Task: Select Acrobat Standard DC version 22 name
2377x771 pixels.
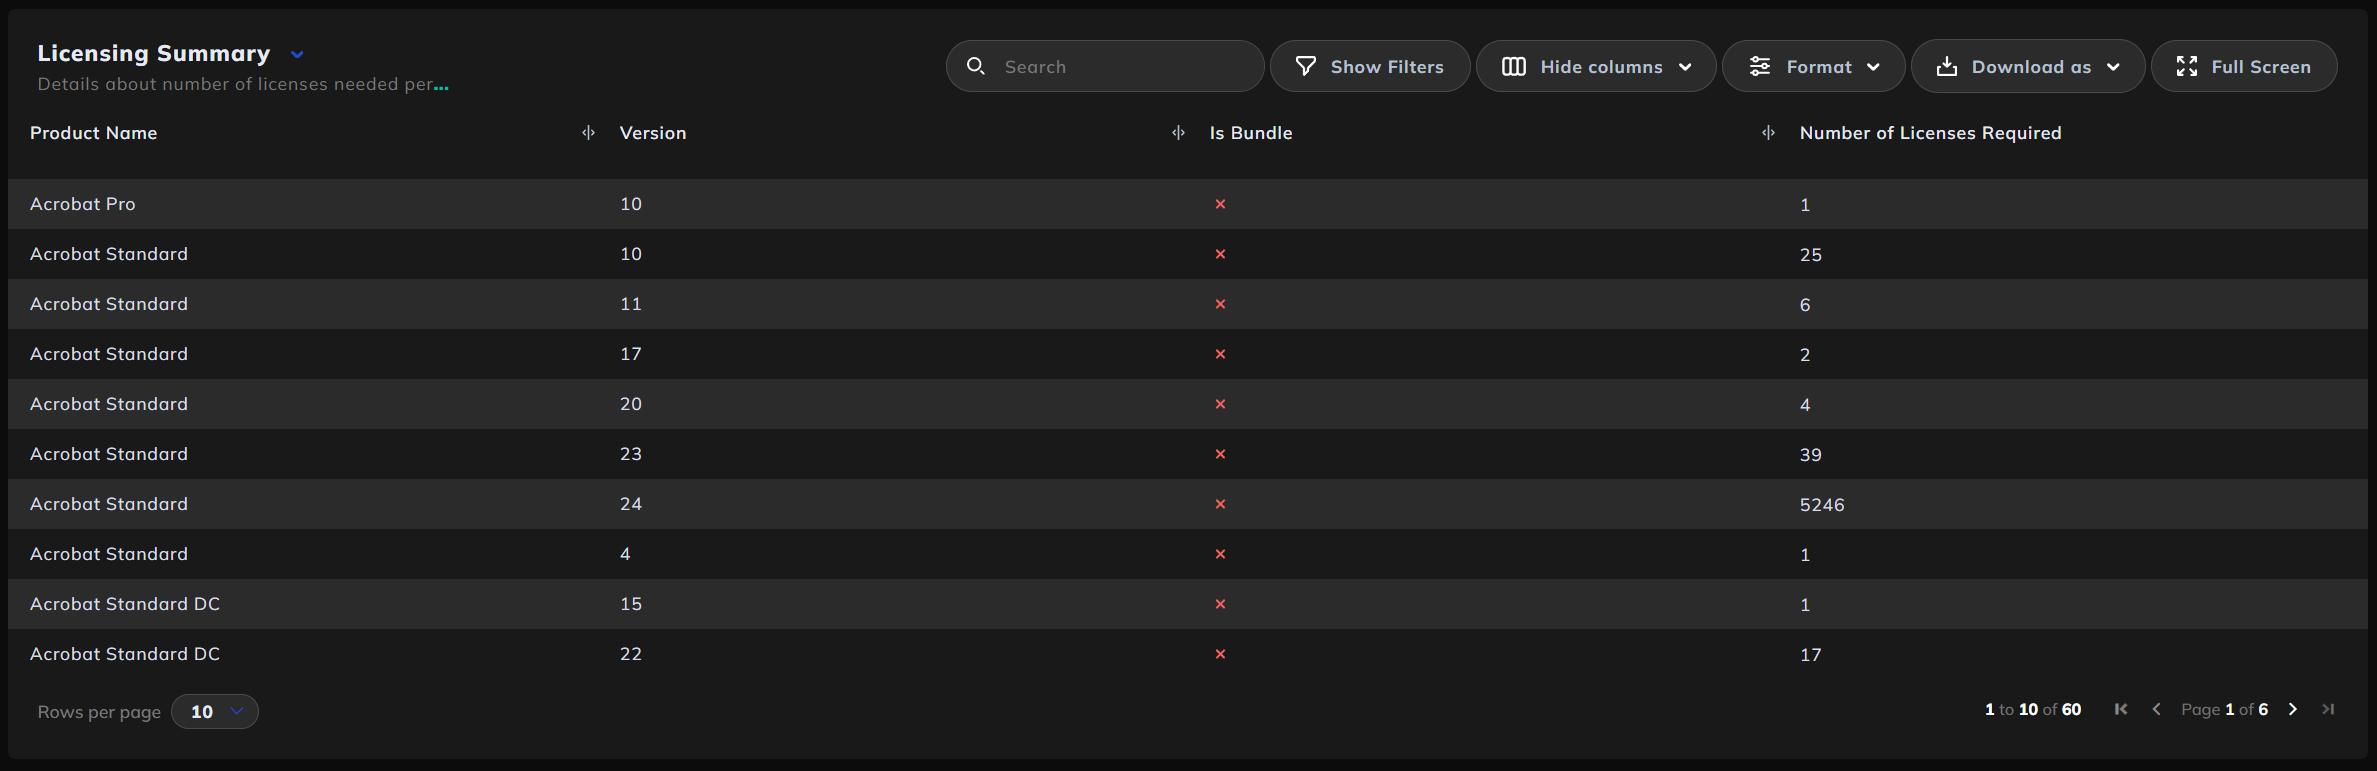Action: (x=125, y=654)
